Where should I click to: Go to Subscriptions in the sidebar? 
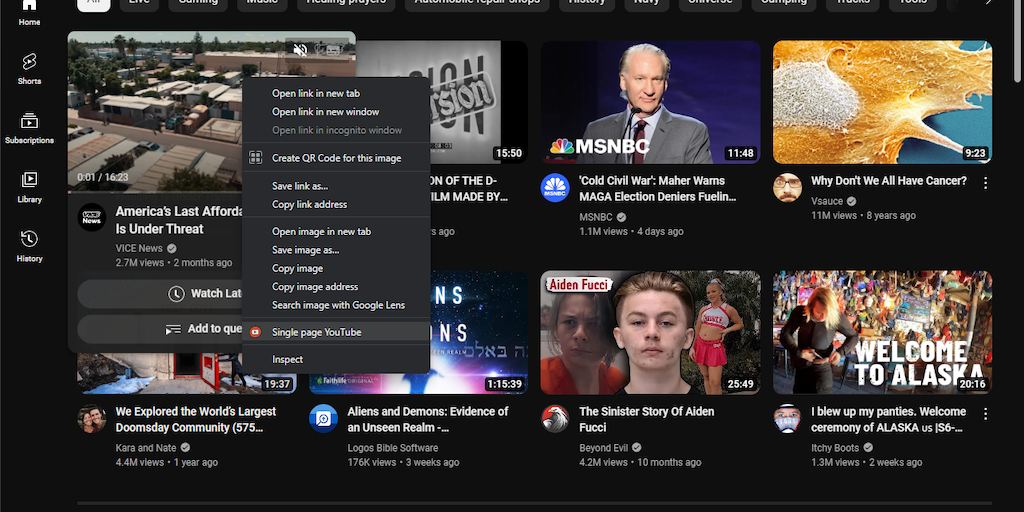point(29,127)
